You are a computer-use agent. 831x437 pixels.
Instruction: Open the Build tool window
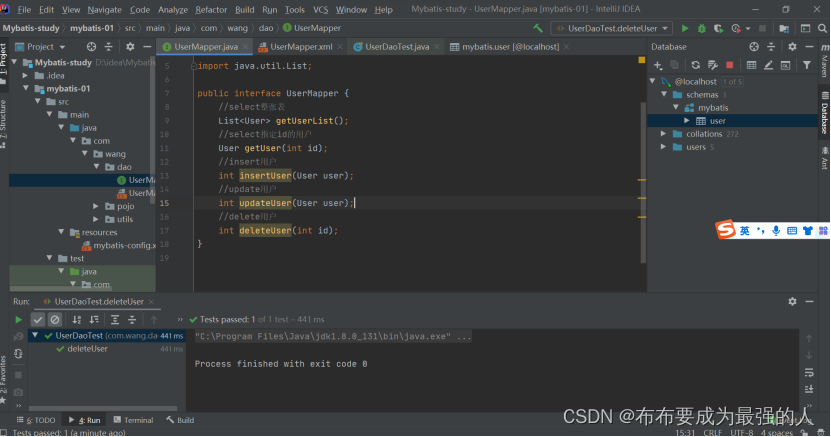pyautogui.click(x=180, y=420)
